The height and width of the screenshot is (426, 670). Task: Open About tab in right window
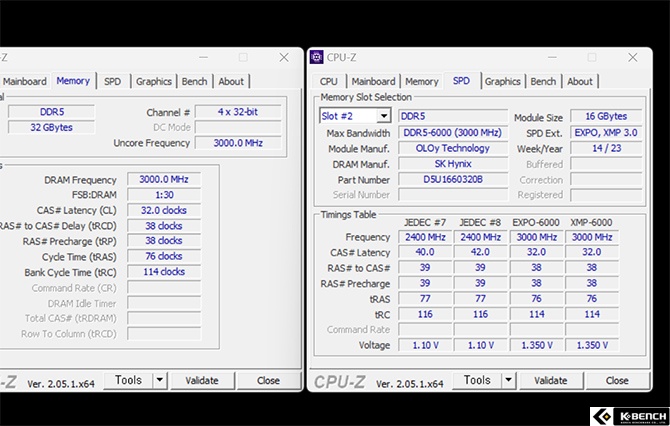click(x=580, y=81)
